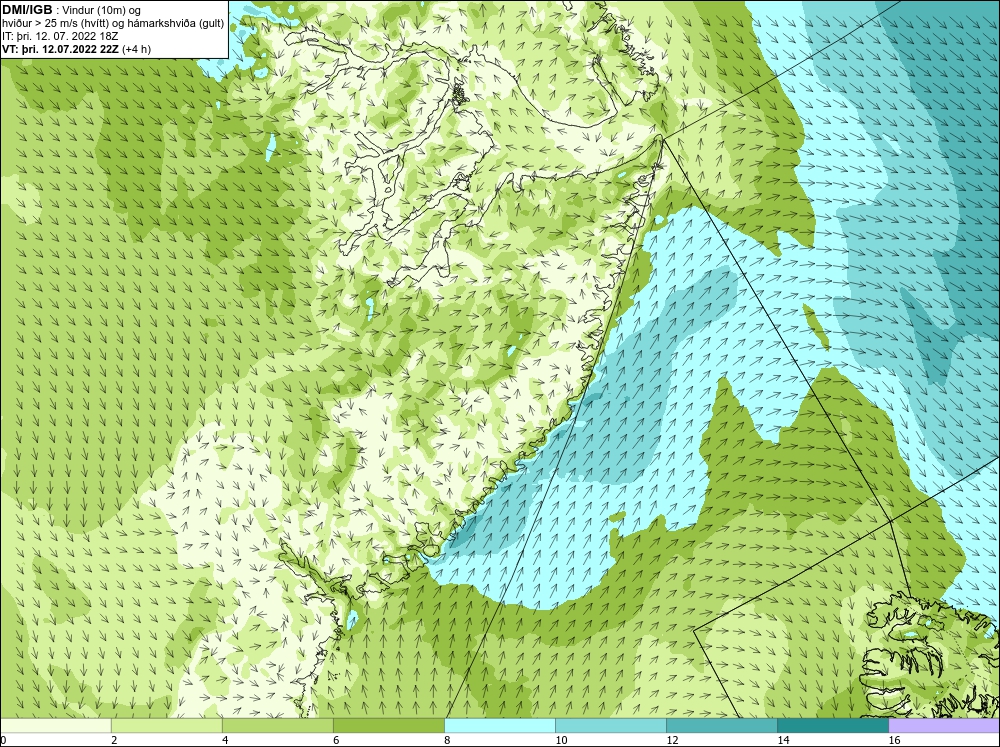Image resolution: width=1000 pixels, height=747 pixels.
Task: Click the 6–8 m/s olive green legend swatch
Action: pos(388,725)
